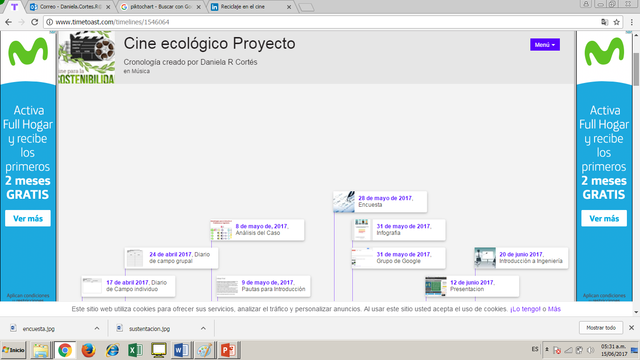Accept cookies with ¡Lo tengo! link
The width and height of the screenshot is (640, 360).
pyautogui.click(x=525, y=309)
